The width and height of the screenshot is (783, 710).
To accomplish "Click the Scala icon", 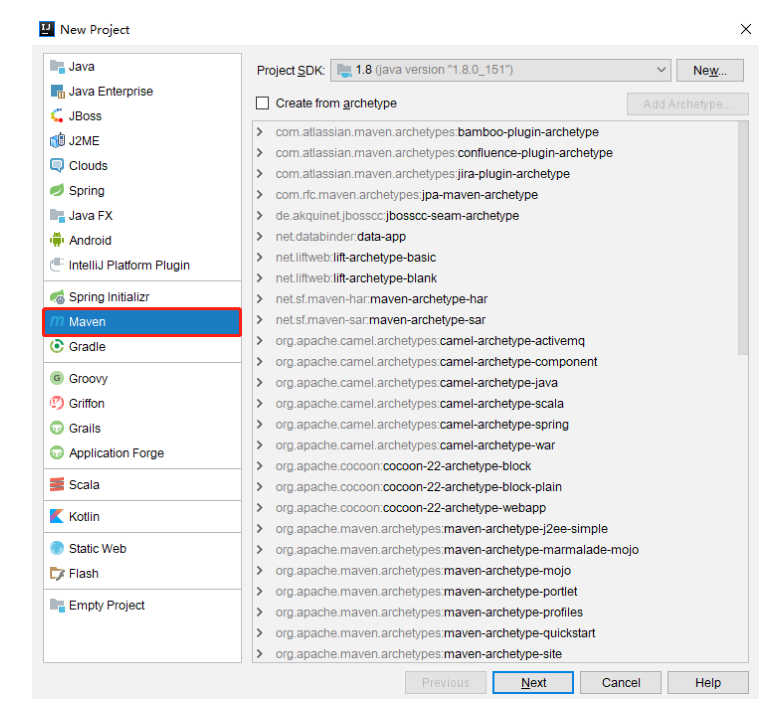I will [57, 485].
